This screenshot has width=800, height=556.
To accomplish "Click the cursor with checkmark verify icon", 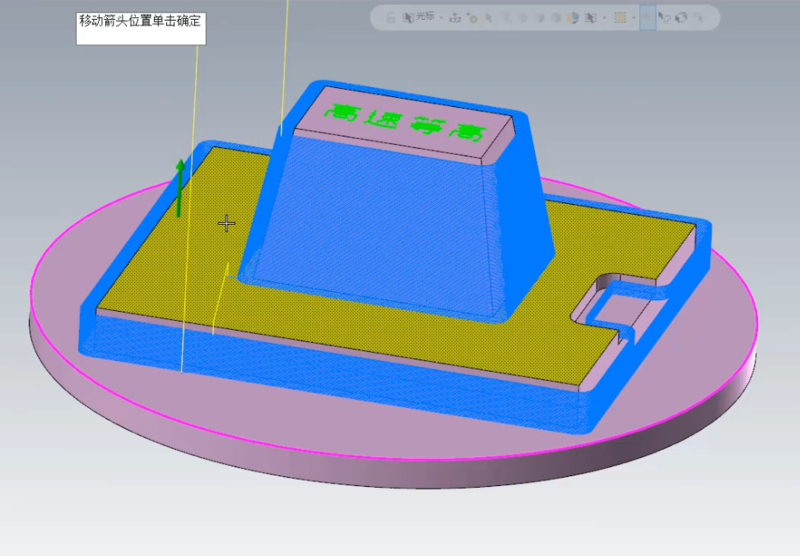I will [664, 17].
